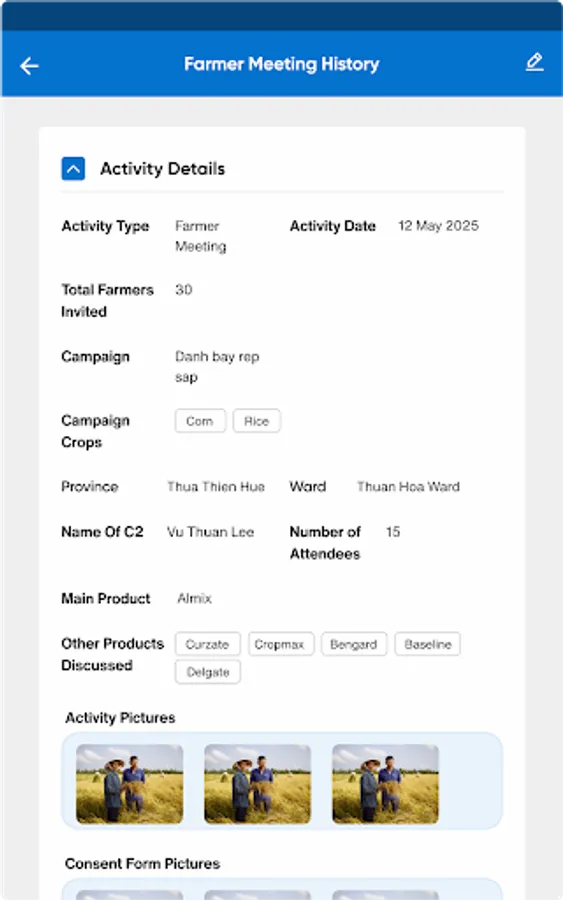
Task: Click the Activity Type label
Action: [x=105, y=226]
